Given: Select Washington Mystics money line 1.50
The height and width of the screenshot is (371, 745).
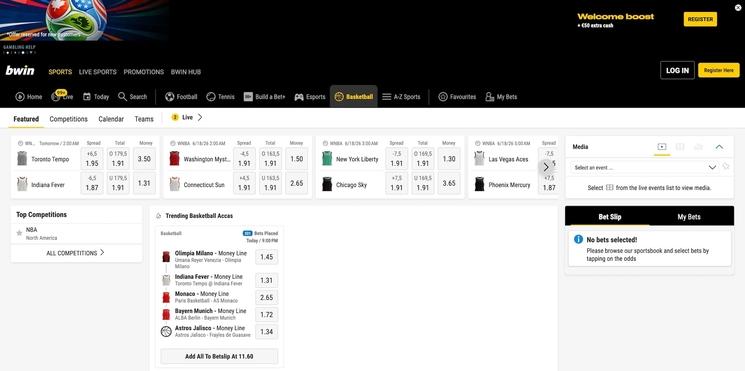Looking at the screenshot, I should (296, 159).
